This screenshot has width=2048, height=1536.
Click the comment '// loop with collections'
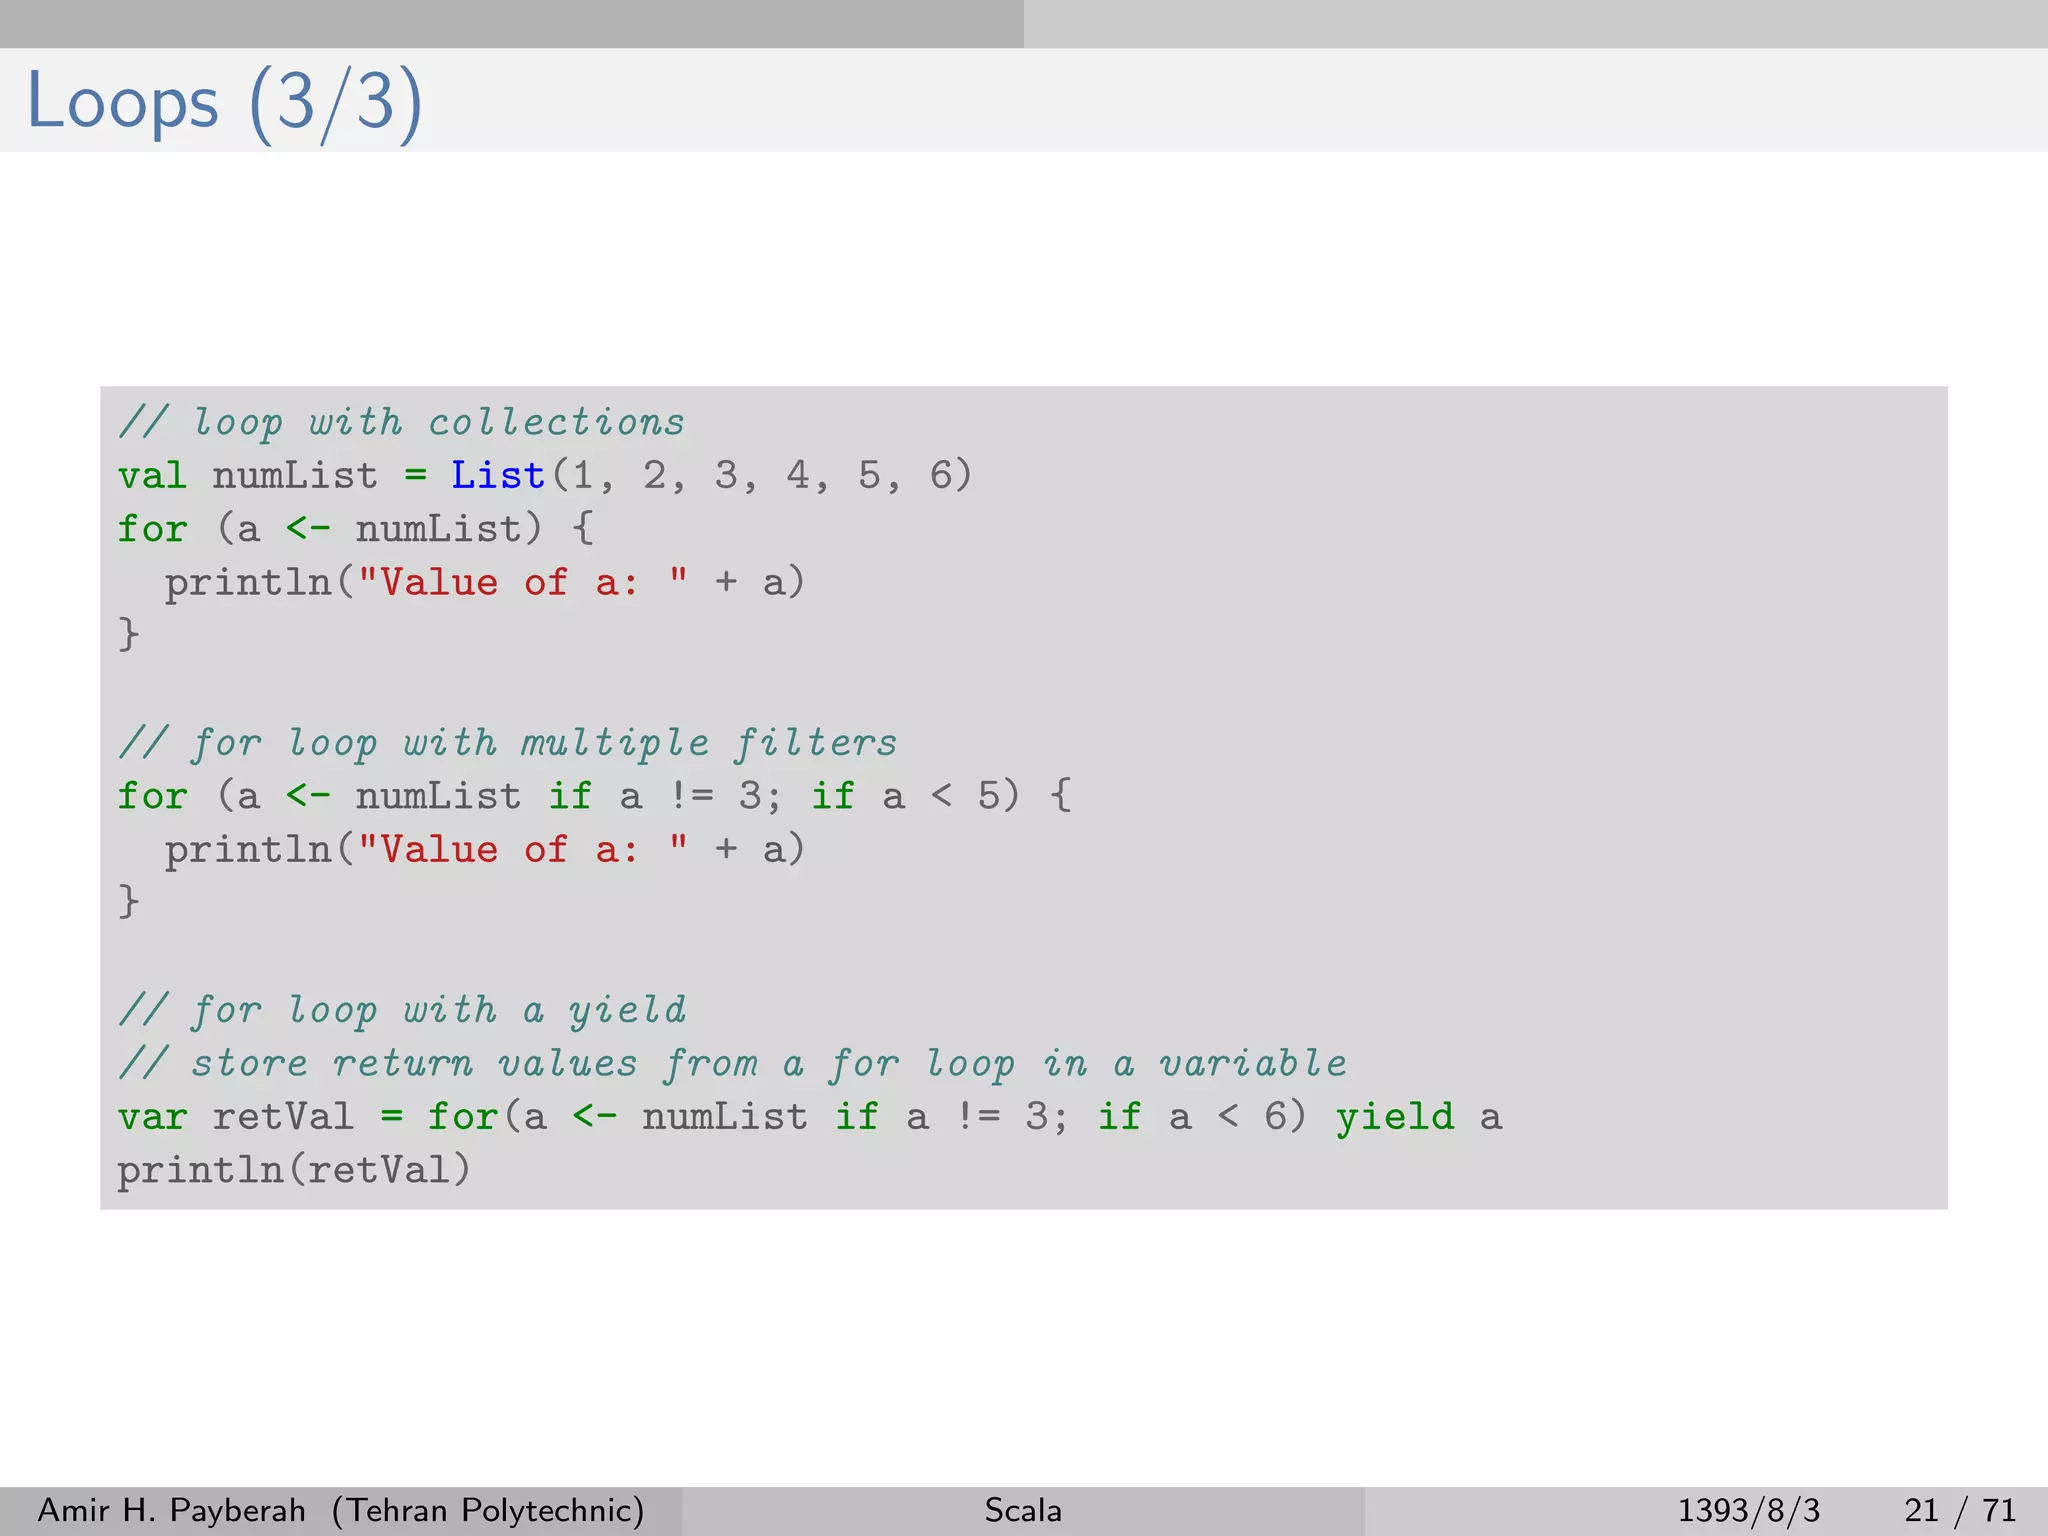click(x=401, y=422)
